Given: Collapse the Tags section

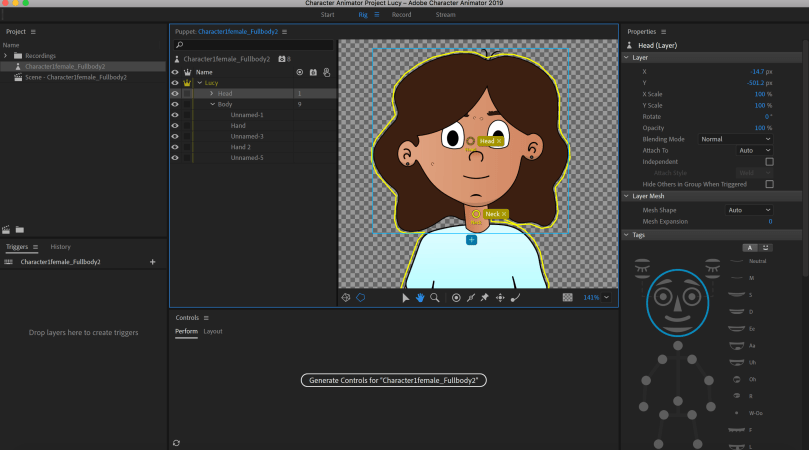Looking at the screenshot, I should pyautogui.click(x=626, y=235).
